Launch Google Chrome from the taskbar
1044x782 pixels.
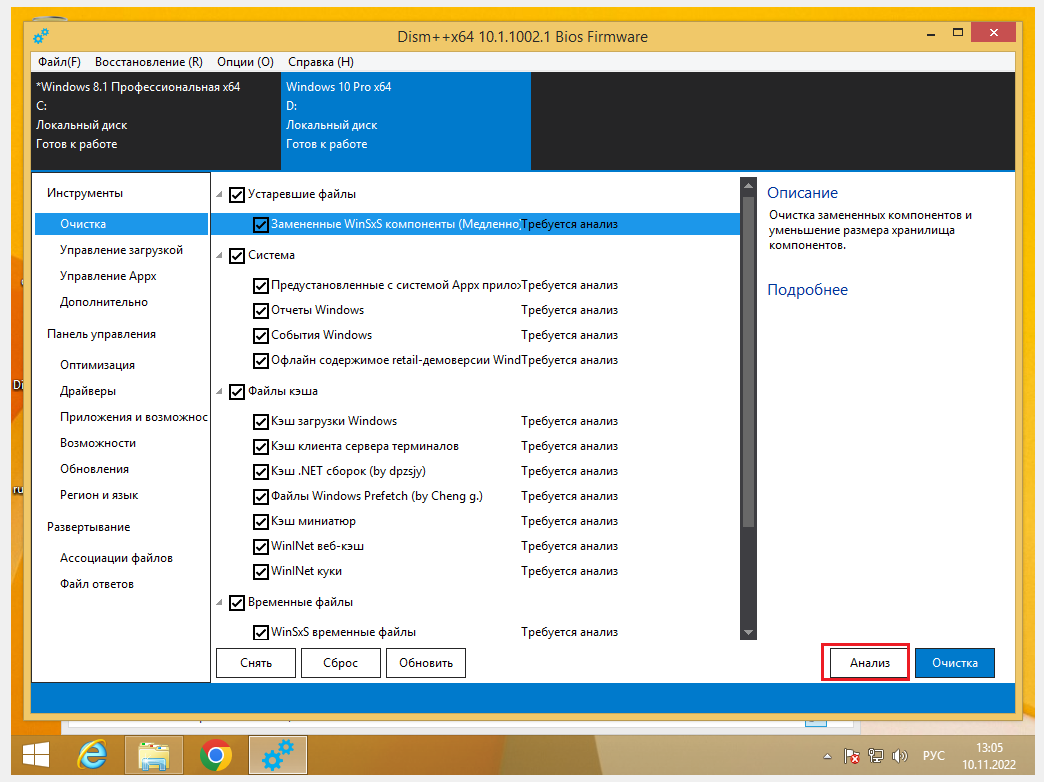pos(216,755)
